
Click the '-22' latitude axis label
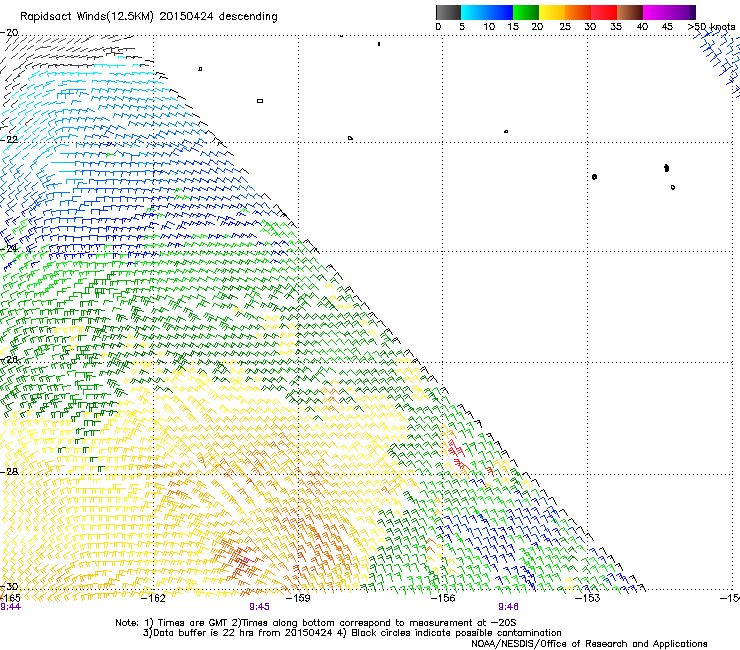9,140
